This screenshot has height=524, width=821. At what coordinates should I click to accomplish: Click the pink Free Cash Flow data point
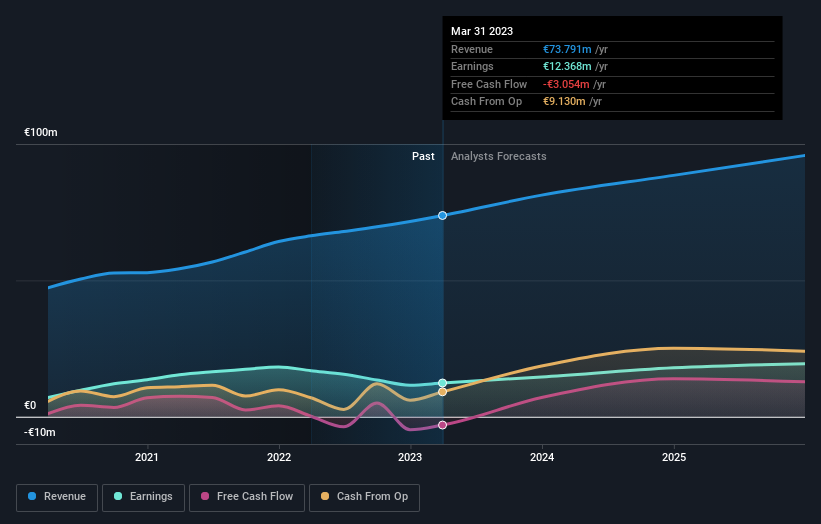click(442, 425)
